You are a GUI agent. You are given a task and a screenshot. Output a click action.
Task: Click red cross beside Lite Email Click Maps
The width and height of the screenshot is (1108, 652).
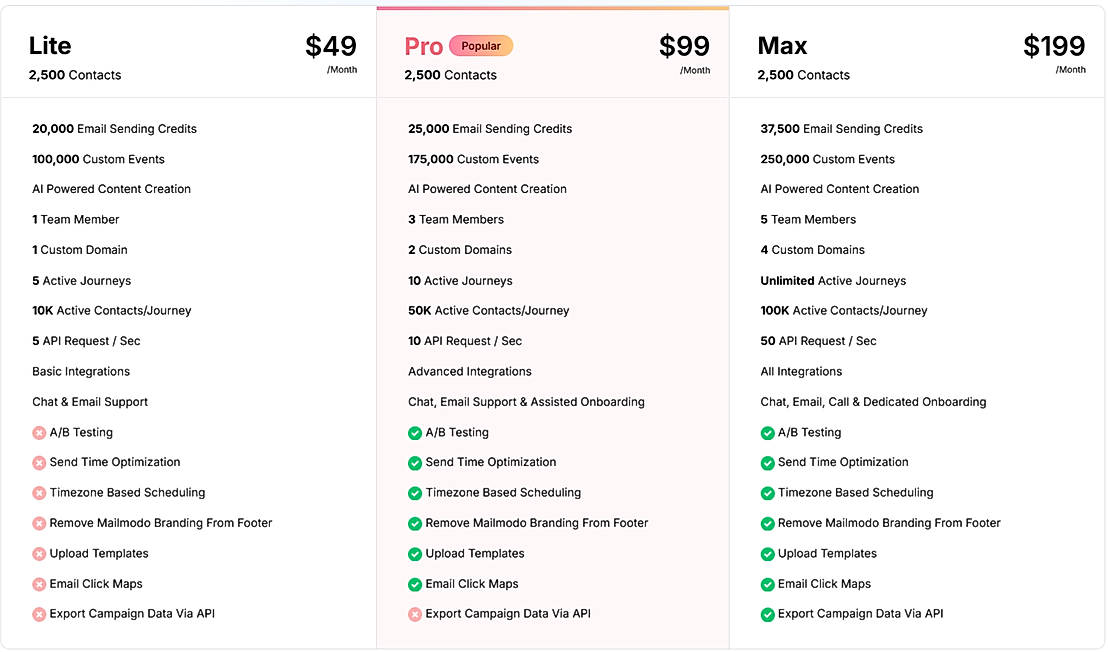(39, 584)
